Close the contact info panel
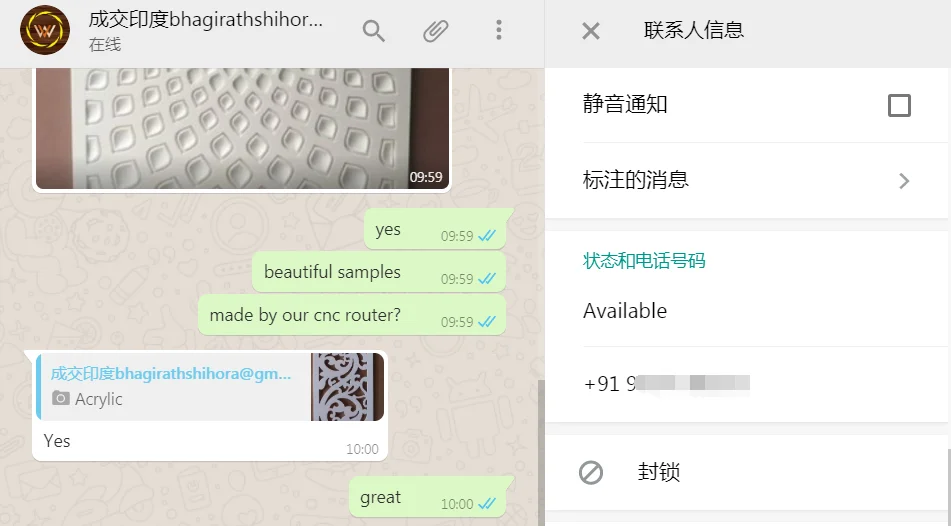Viewport: 951px width, 526px height. click(x=591, y=30)
